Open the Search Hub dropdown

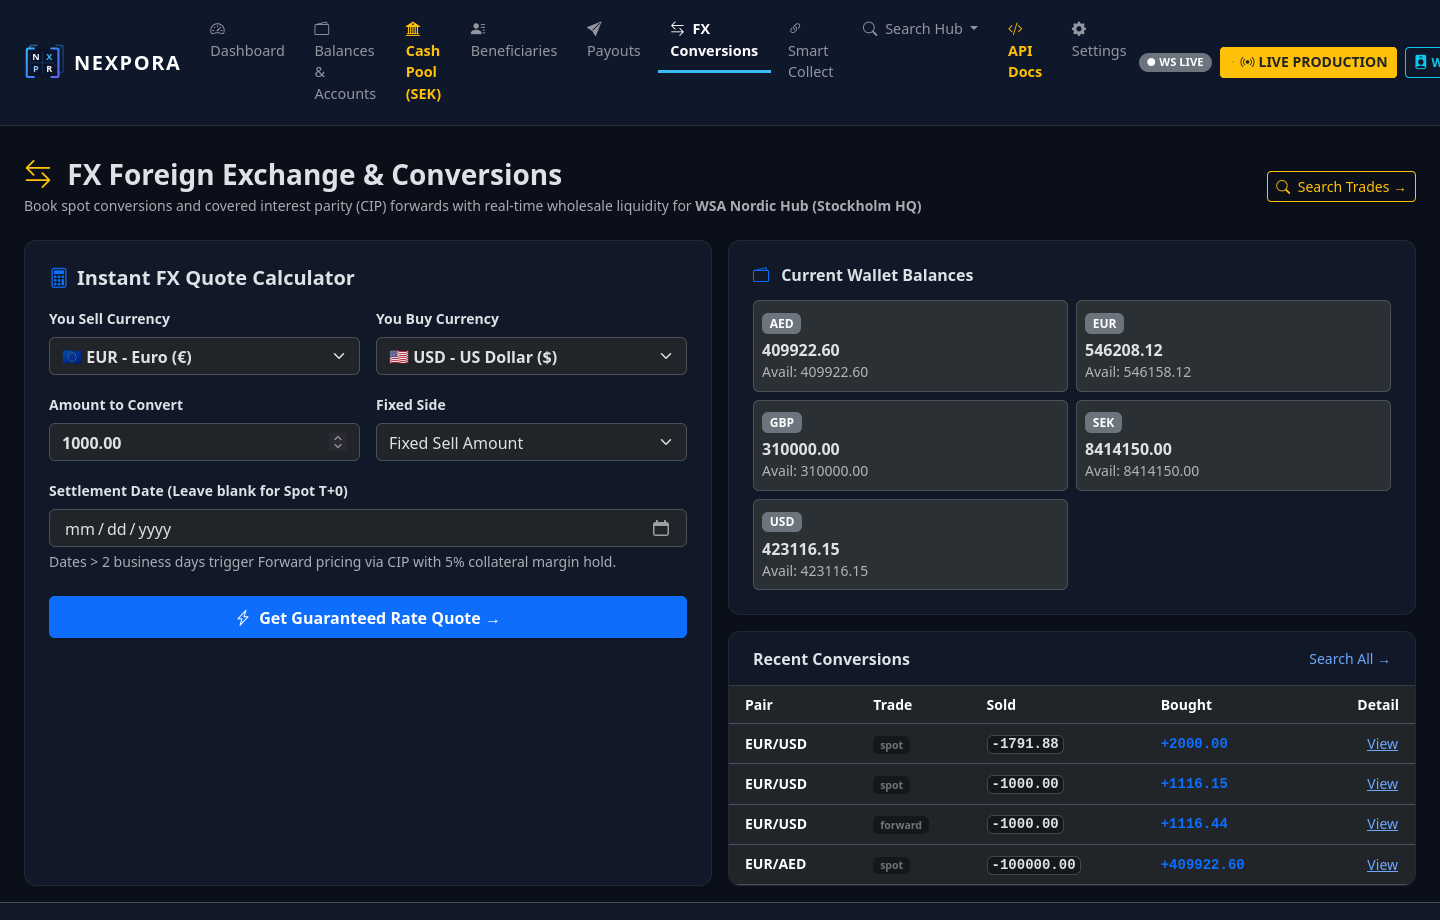(921, 29)
